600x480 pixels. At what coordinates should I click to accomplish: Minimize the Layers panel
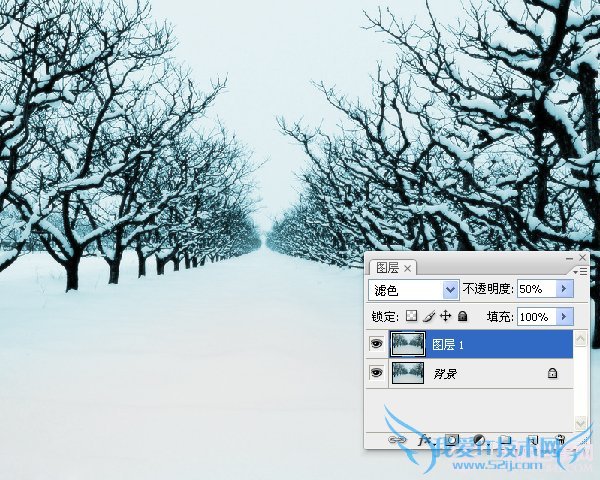[569, 258]
